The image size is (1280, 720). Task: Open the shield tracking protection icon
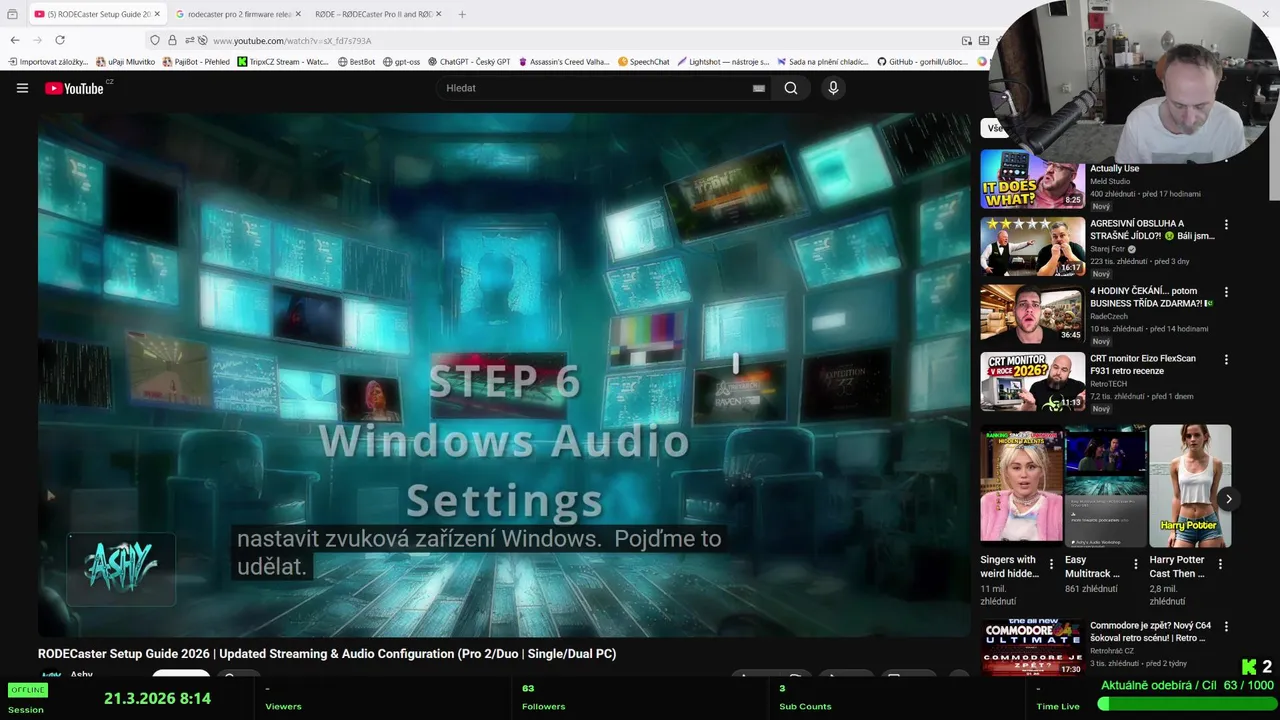155,40
